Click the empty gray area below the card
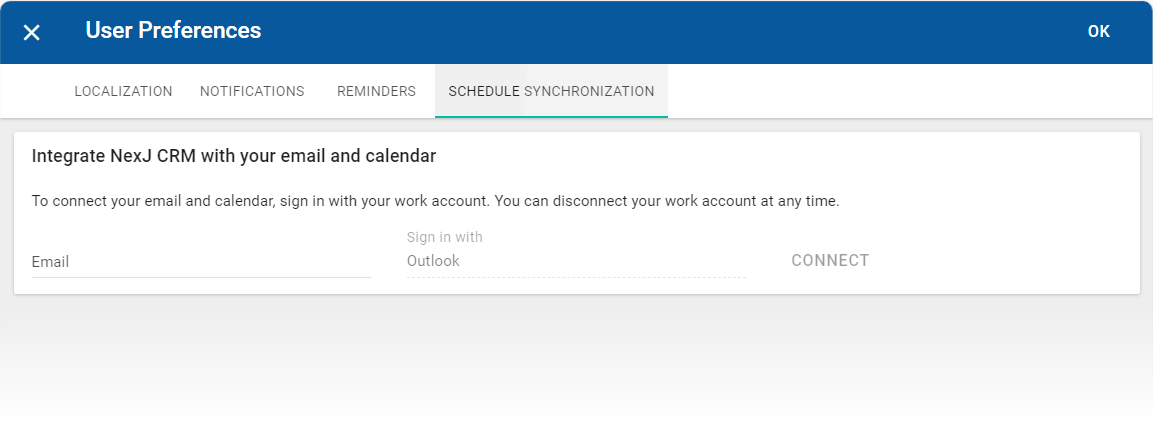The image size is (1153, 422). pyautogui.click(x=576, y=360)
